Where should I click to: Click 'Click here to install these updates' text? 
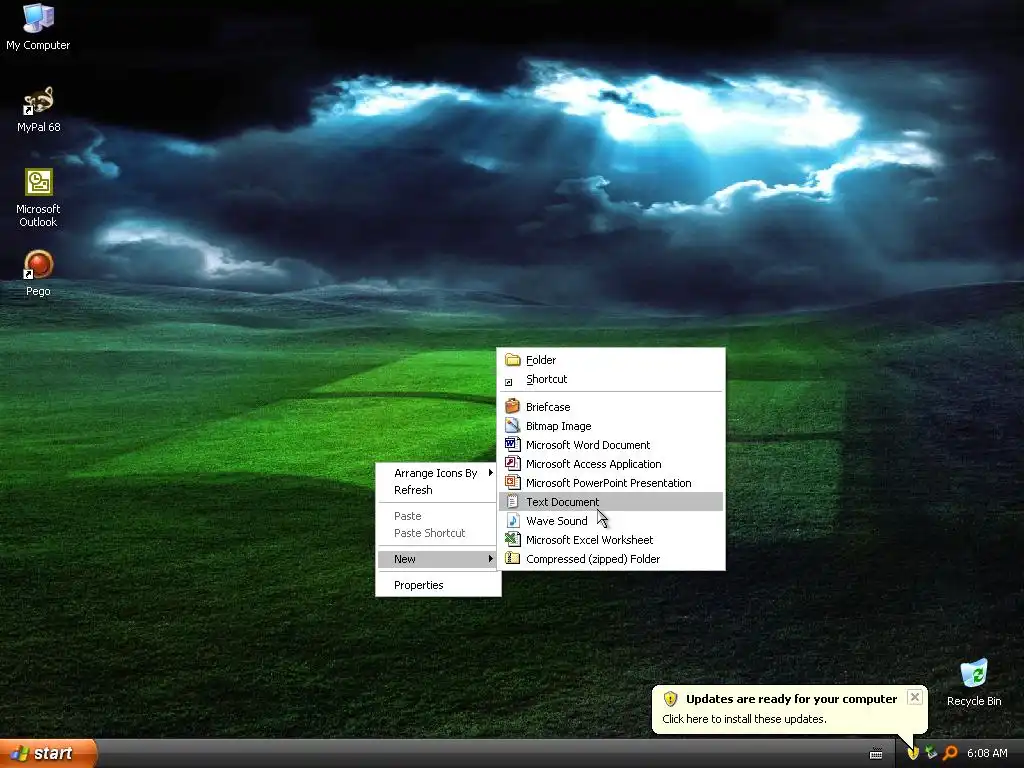[744, 719]
